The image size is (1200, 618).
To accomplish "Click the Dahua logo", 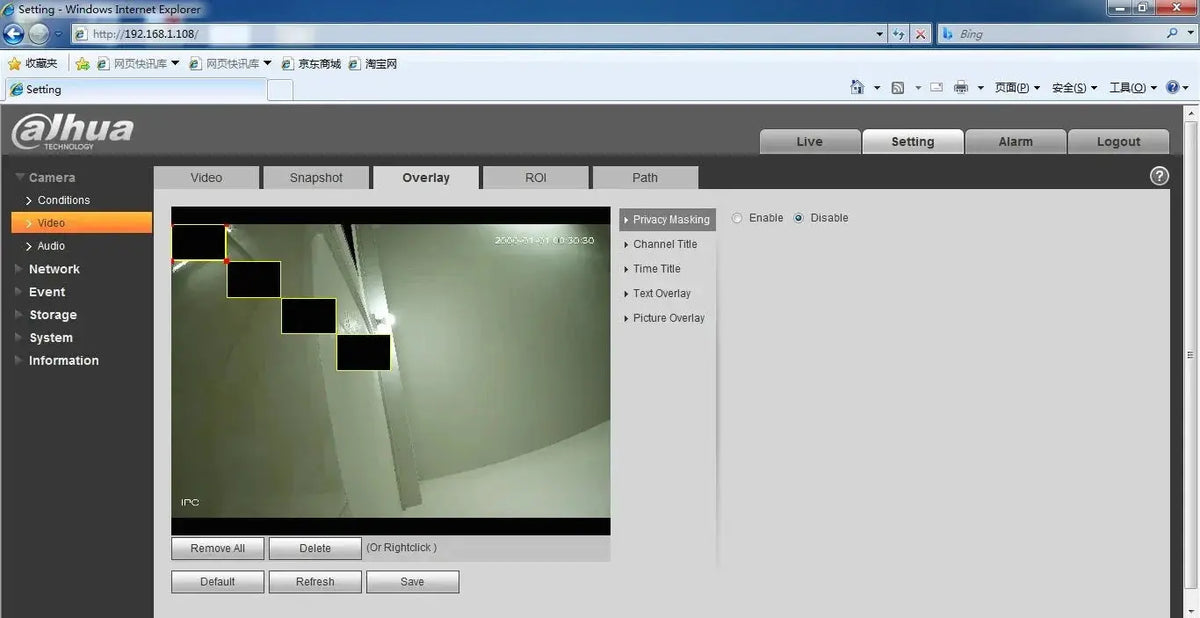I will point(72,132).
